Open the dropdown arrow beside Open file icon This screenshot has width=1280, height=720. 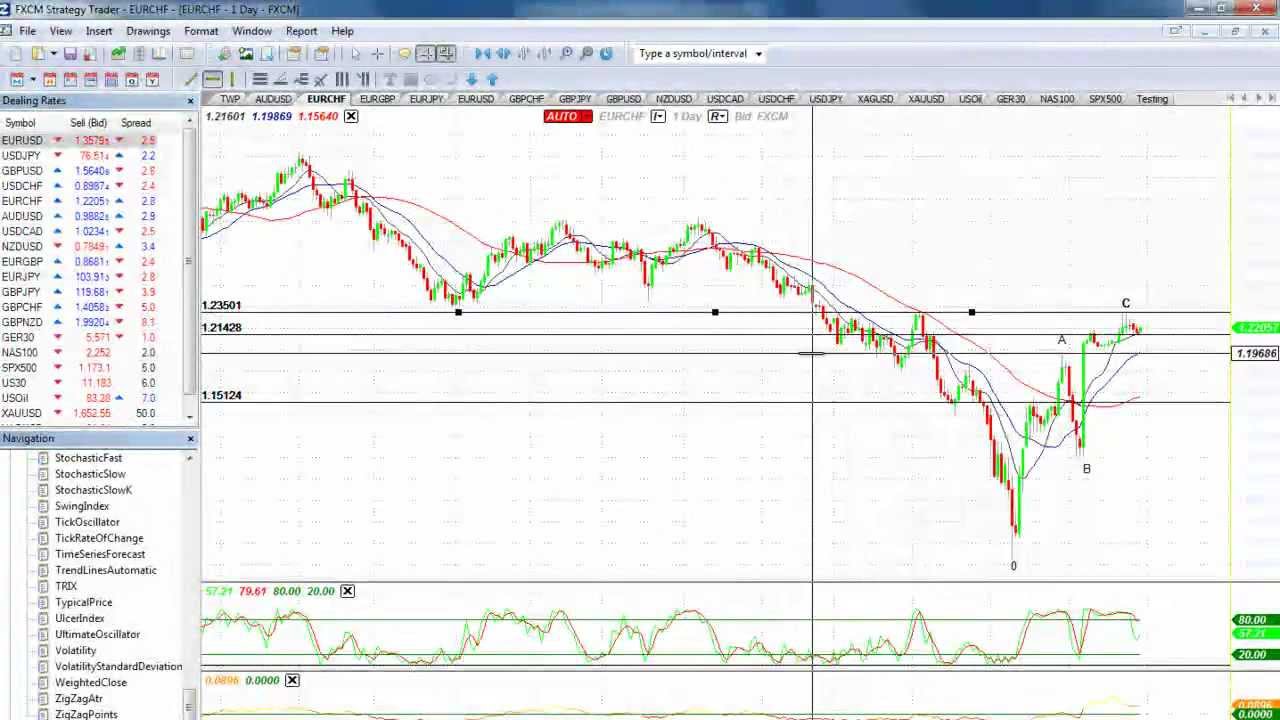(54, 54)
